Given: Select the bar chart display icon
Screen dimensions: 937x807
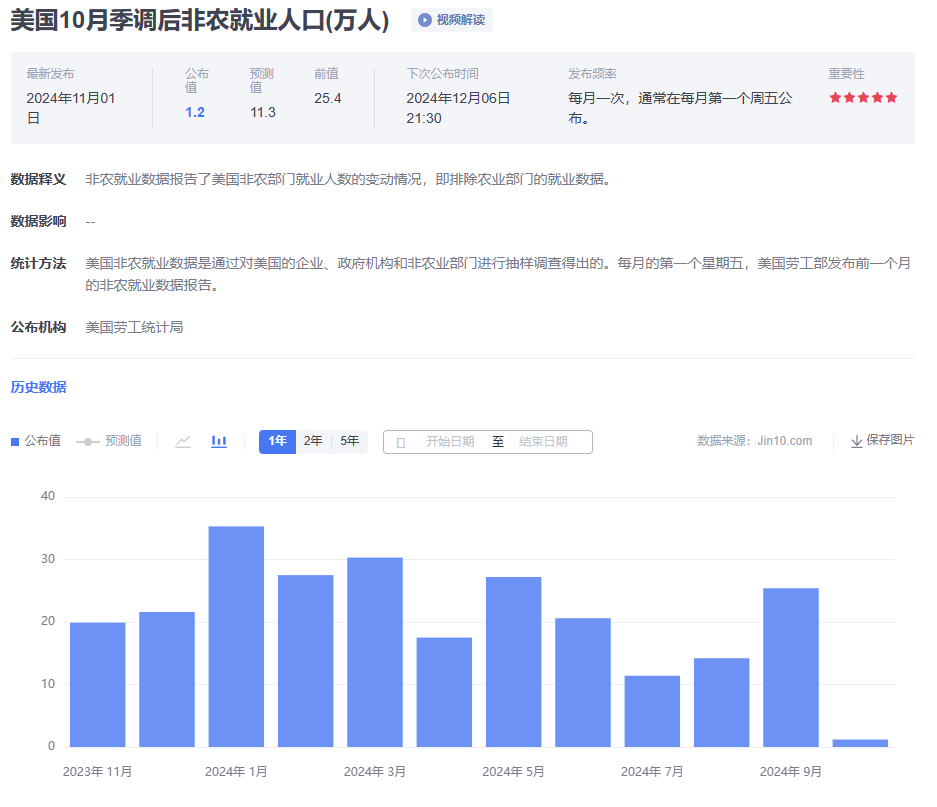Looking at the screenshot, I should pyautogui.click(x=218, y=441).
